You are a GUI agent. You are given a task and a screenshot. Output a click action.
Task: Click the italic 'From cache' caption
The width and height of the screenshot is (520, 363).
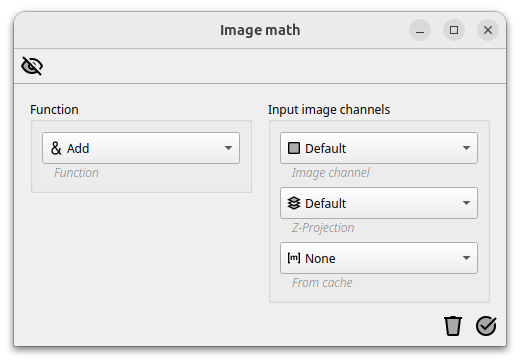click(322, 283)
